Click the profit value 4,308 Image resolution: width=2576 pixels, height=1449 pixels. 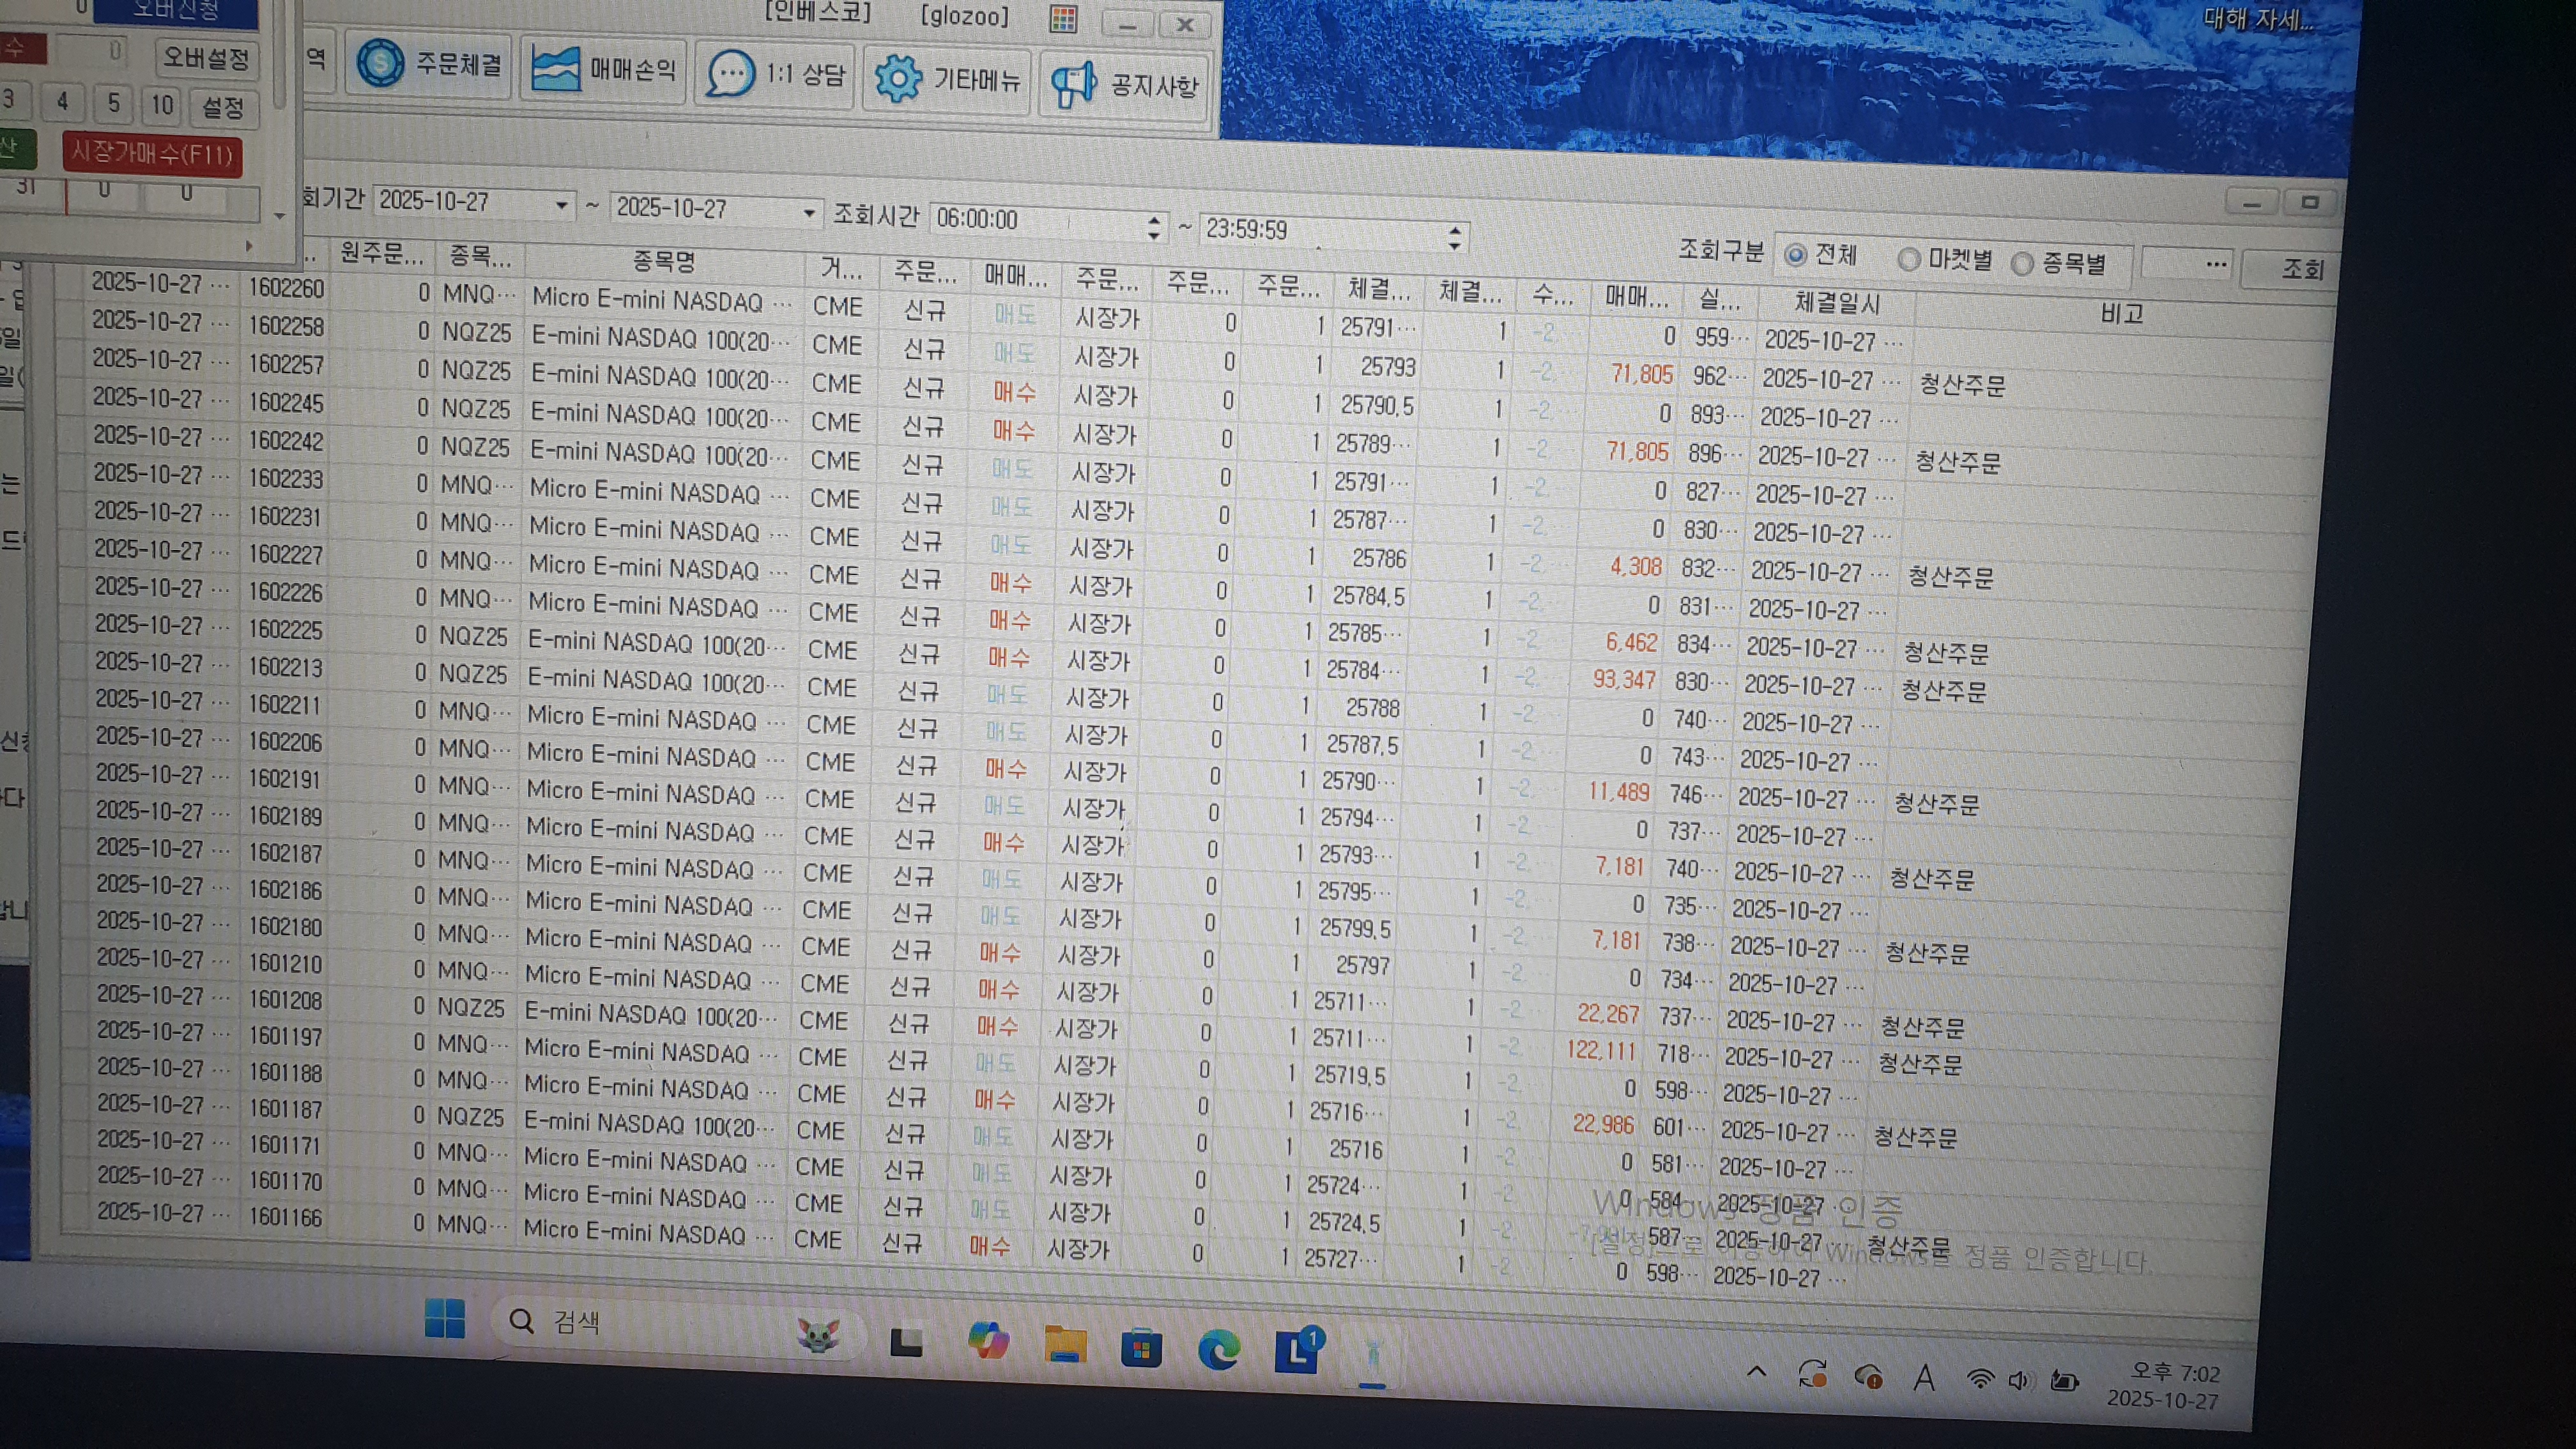pos(1636,567)
